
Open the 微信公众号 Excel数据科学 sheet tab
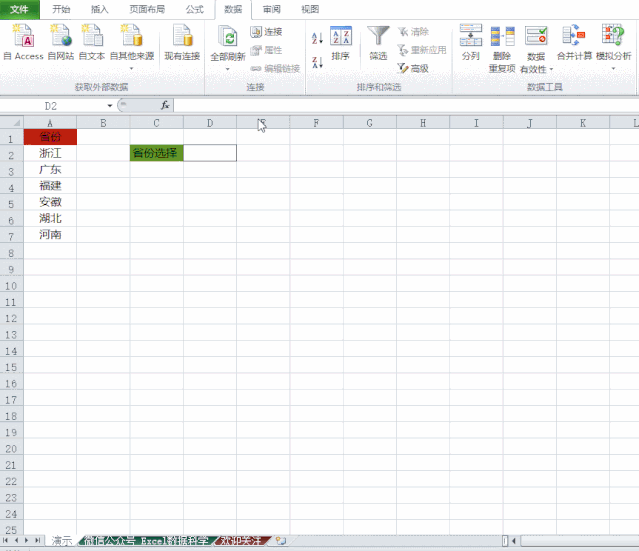point(148,541)
